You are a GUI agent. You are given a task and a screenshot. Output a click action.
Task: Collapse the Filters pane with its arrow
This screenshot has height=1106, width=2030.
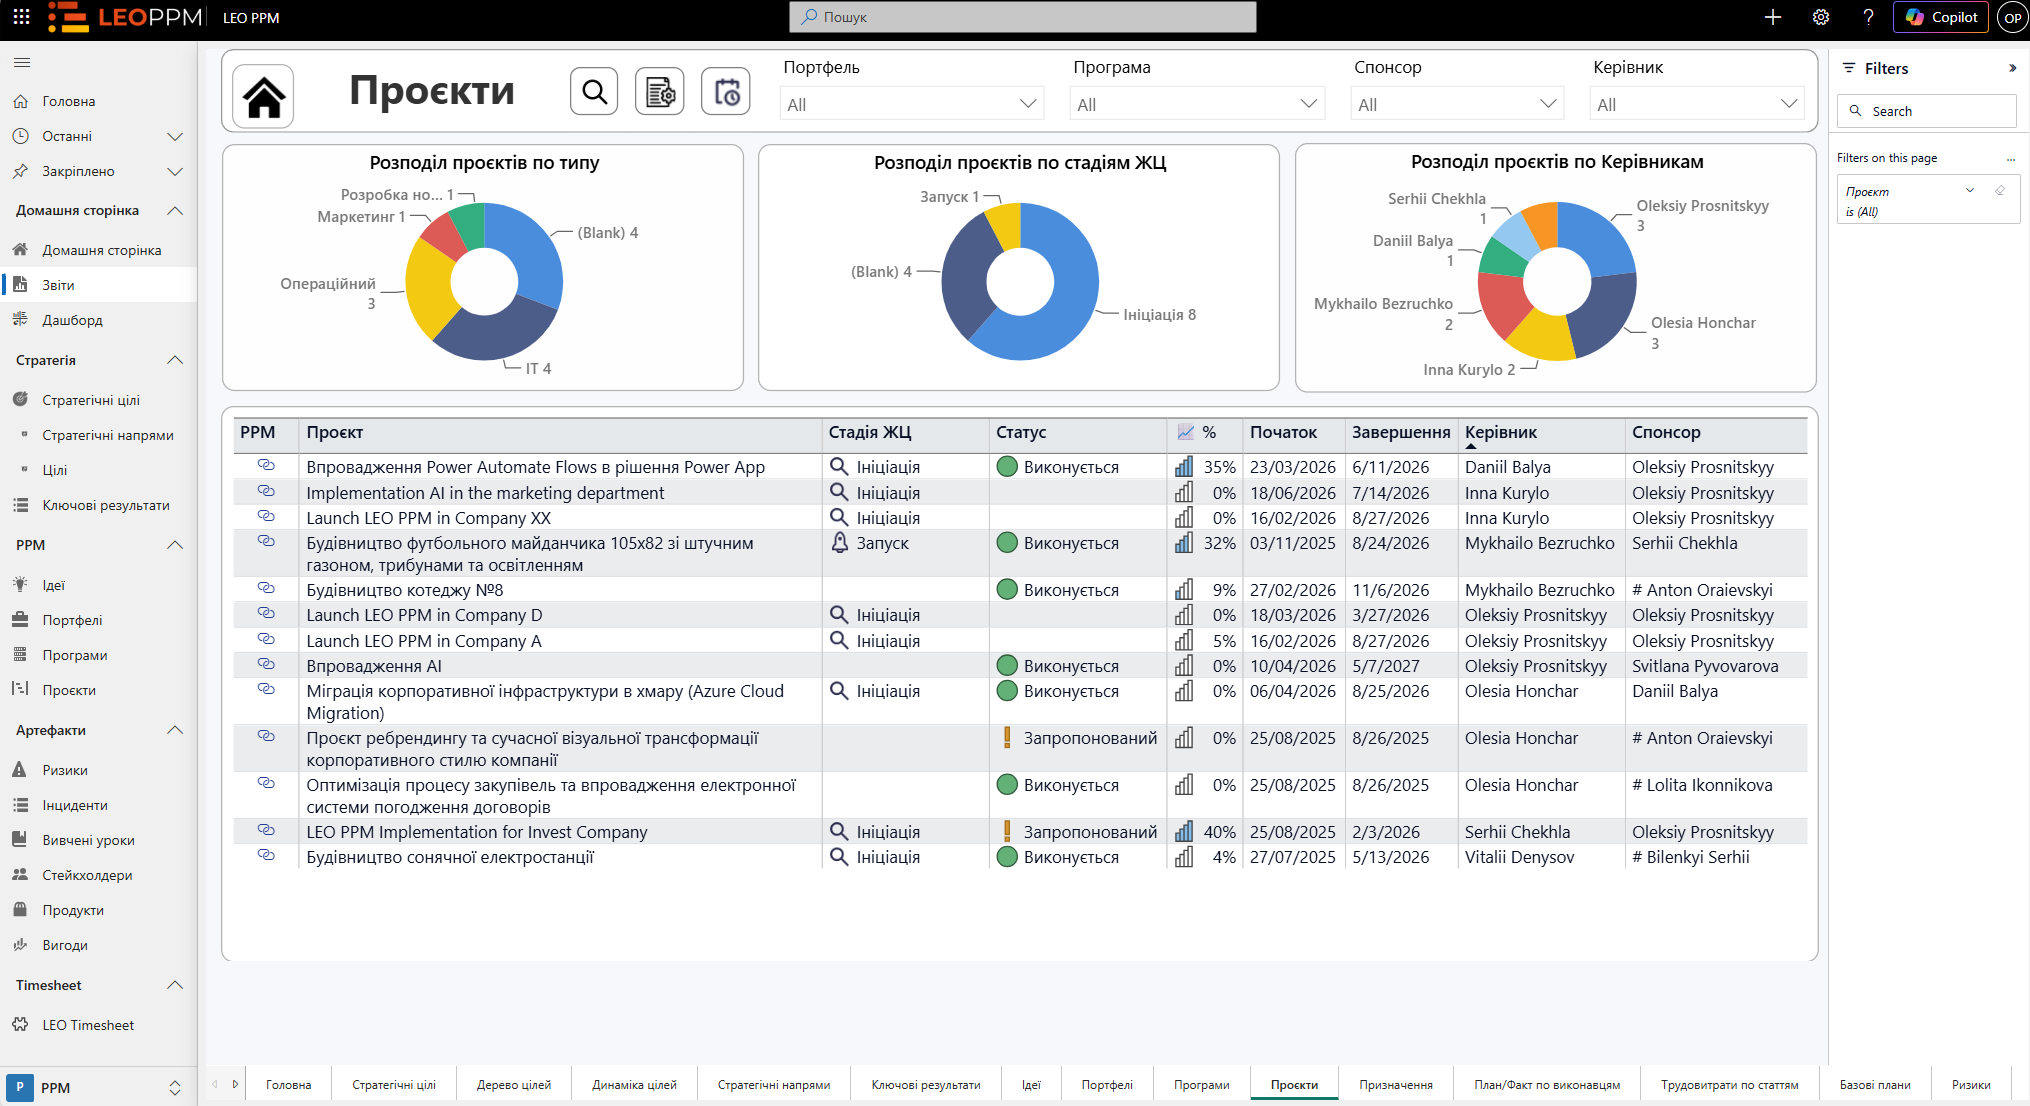[x=2012, y=68]
